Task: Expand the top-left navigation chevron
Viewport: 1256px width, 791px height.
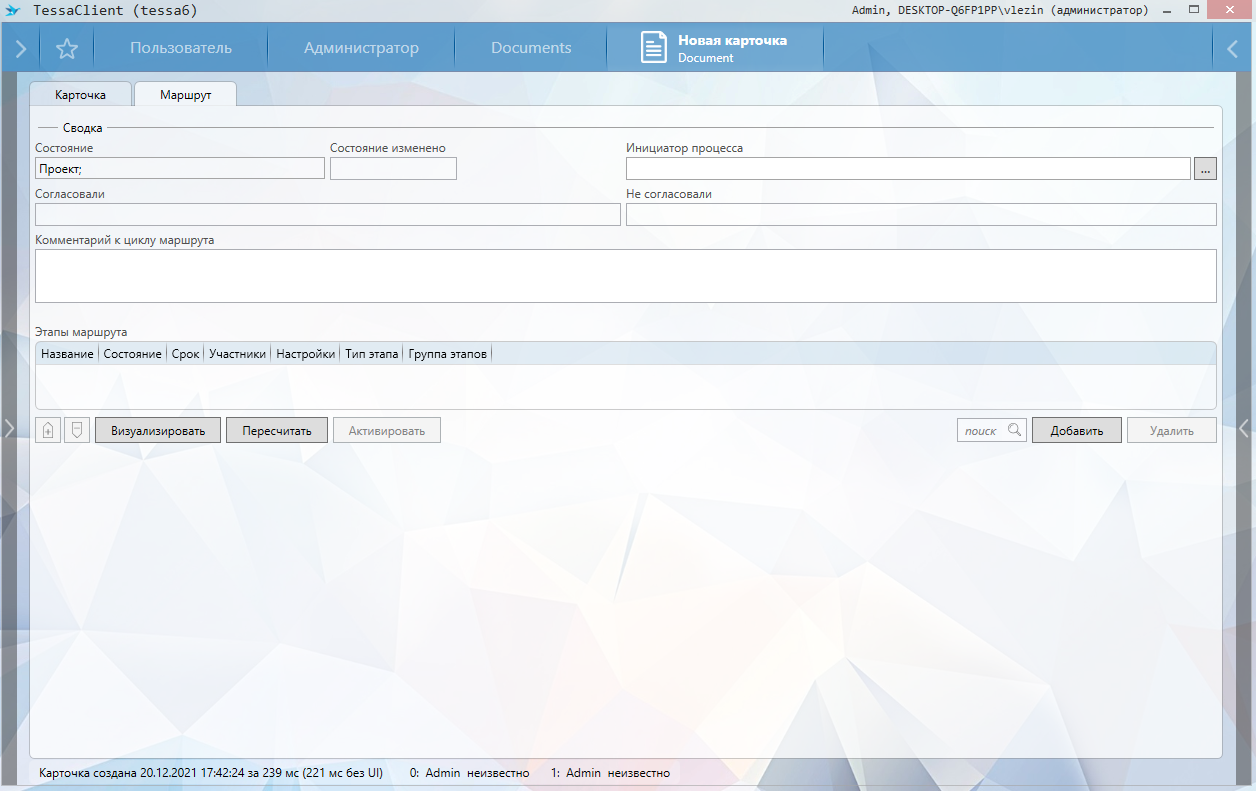Action: 21,48
